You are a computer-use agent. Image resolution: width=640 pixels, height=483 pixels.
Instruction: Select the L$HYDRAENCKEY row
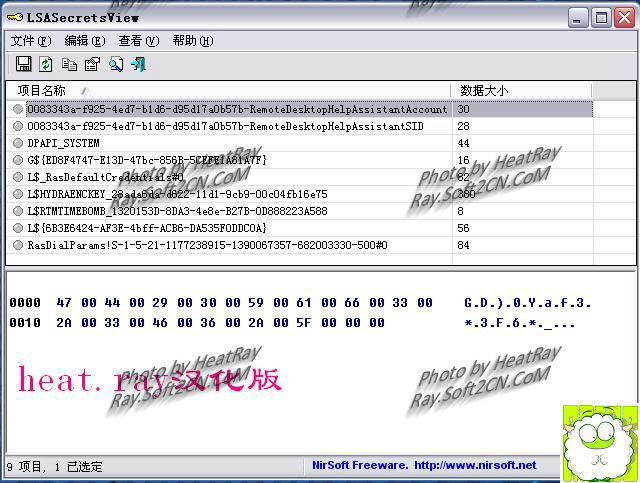(x=300, y=194)
